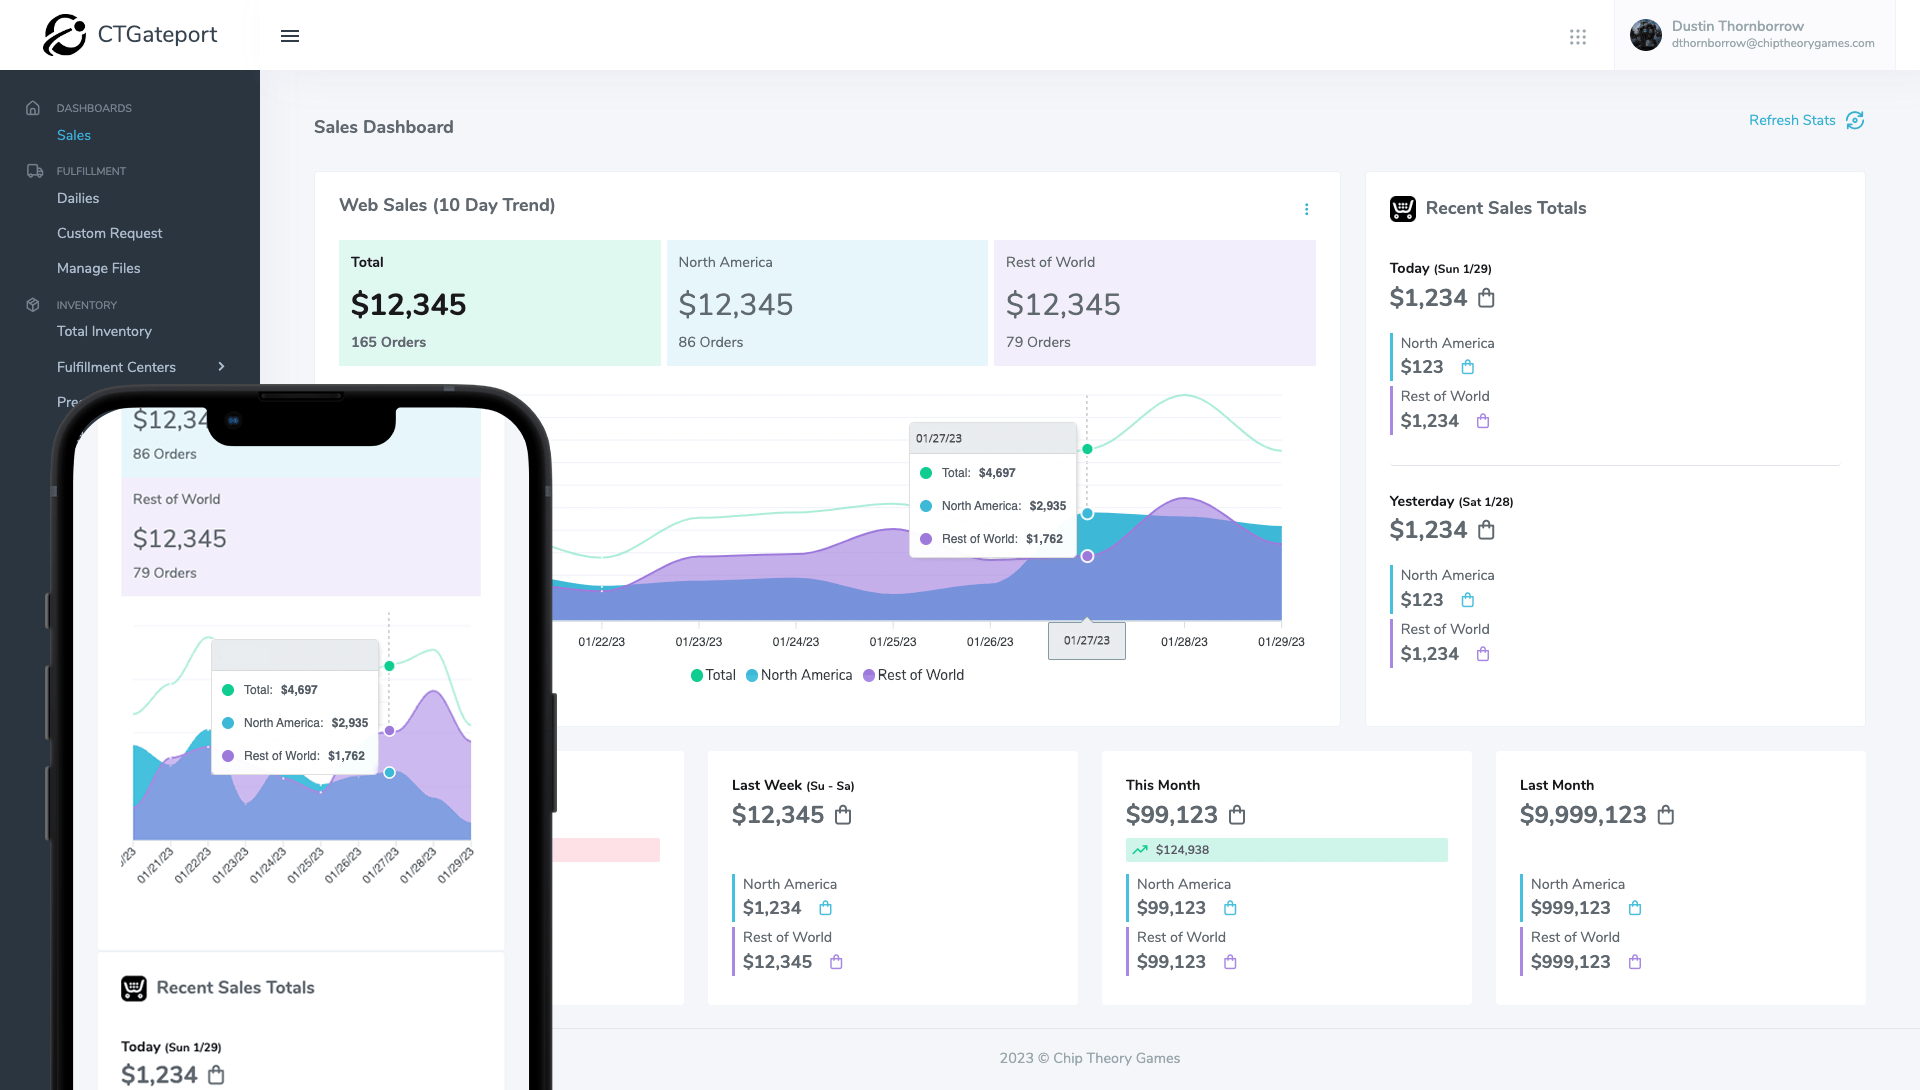
Task: Click the 01/27/23 highlighted axis label
Action: 1087,641
